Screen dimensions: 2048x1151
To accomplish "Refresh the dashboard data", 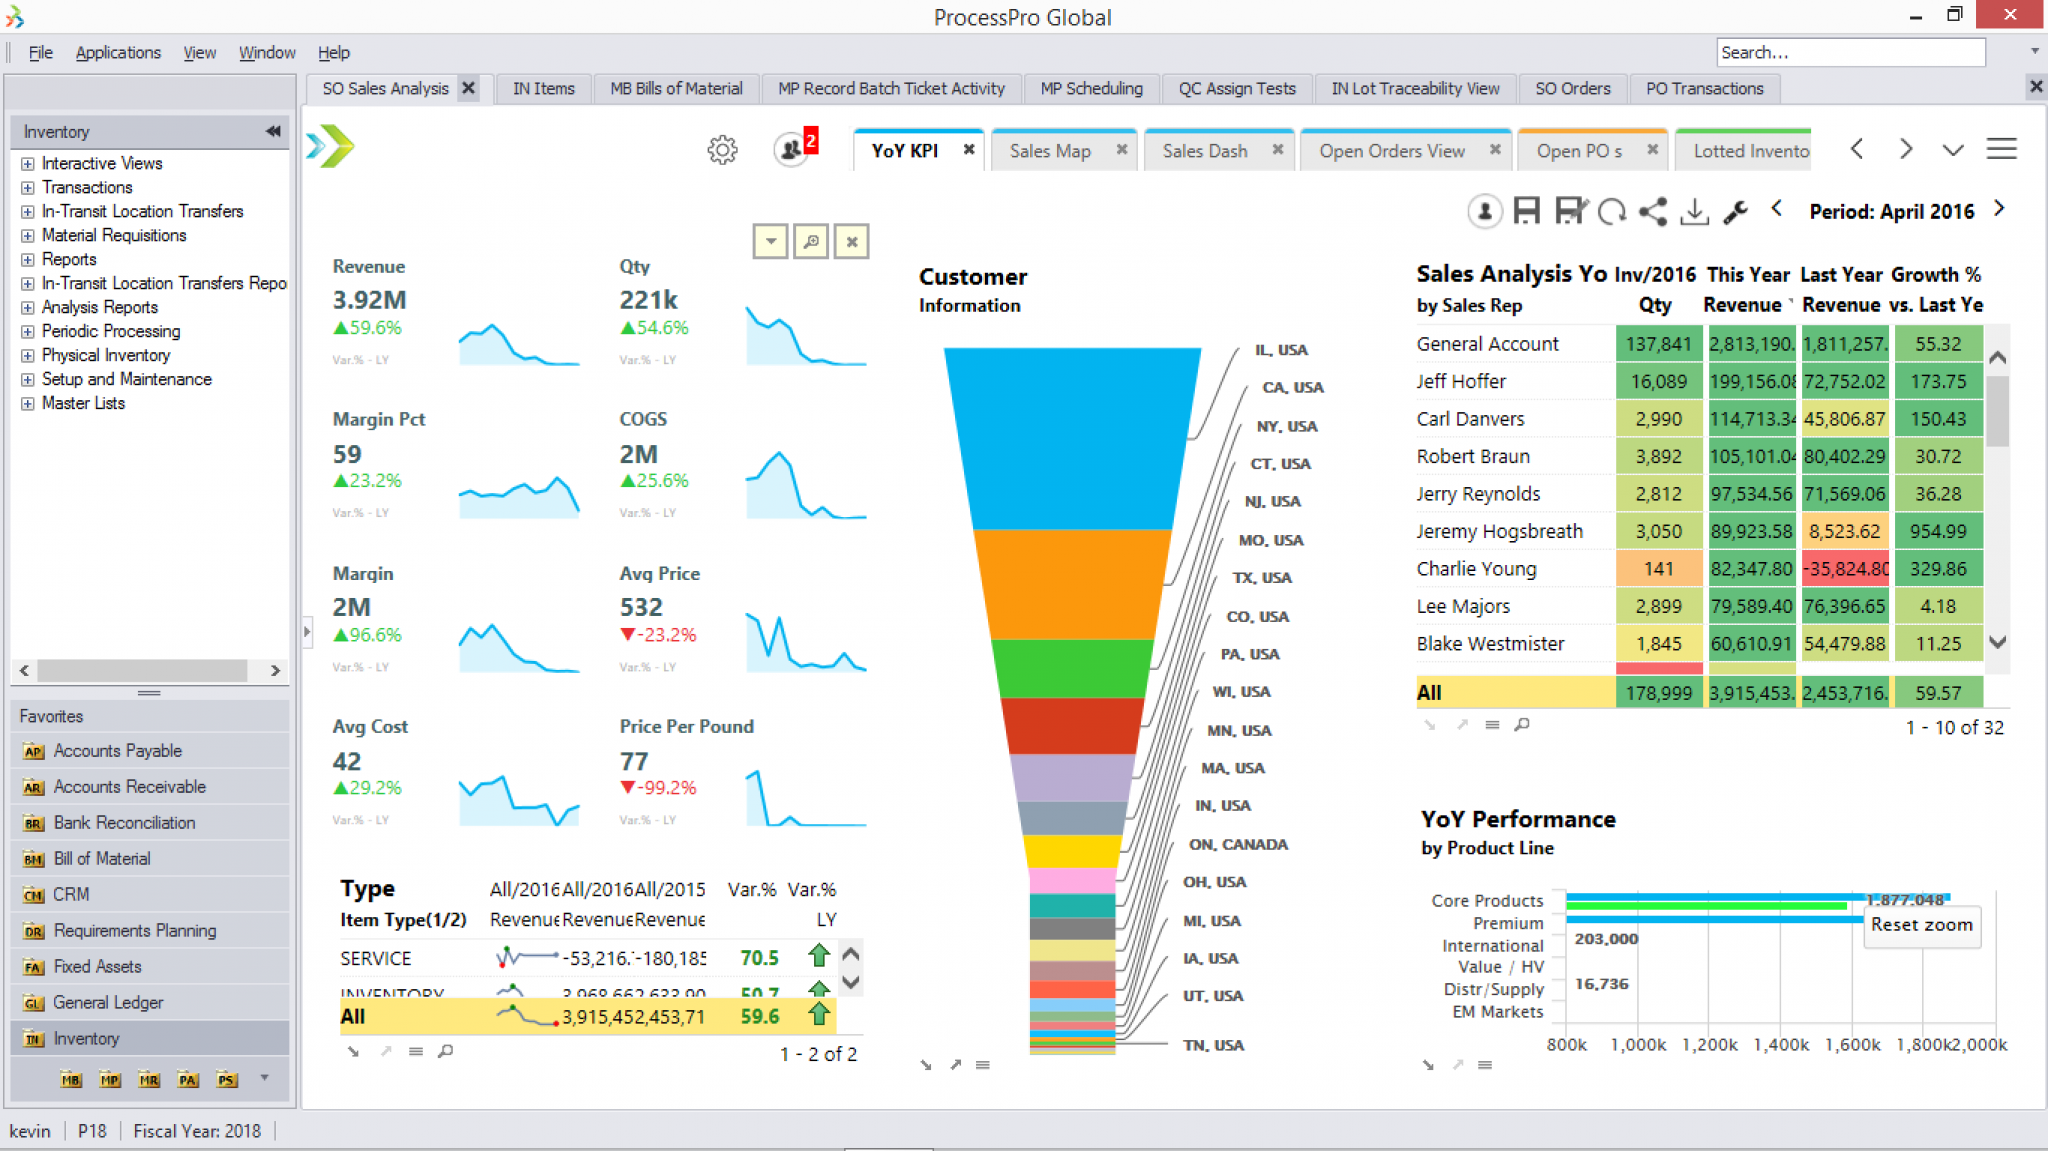I will coord(1610,212).
